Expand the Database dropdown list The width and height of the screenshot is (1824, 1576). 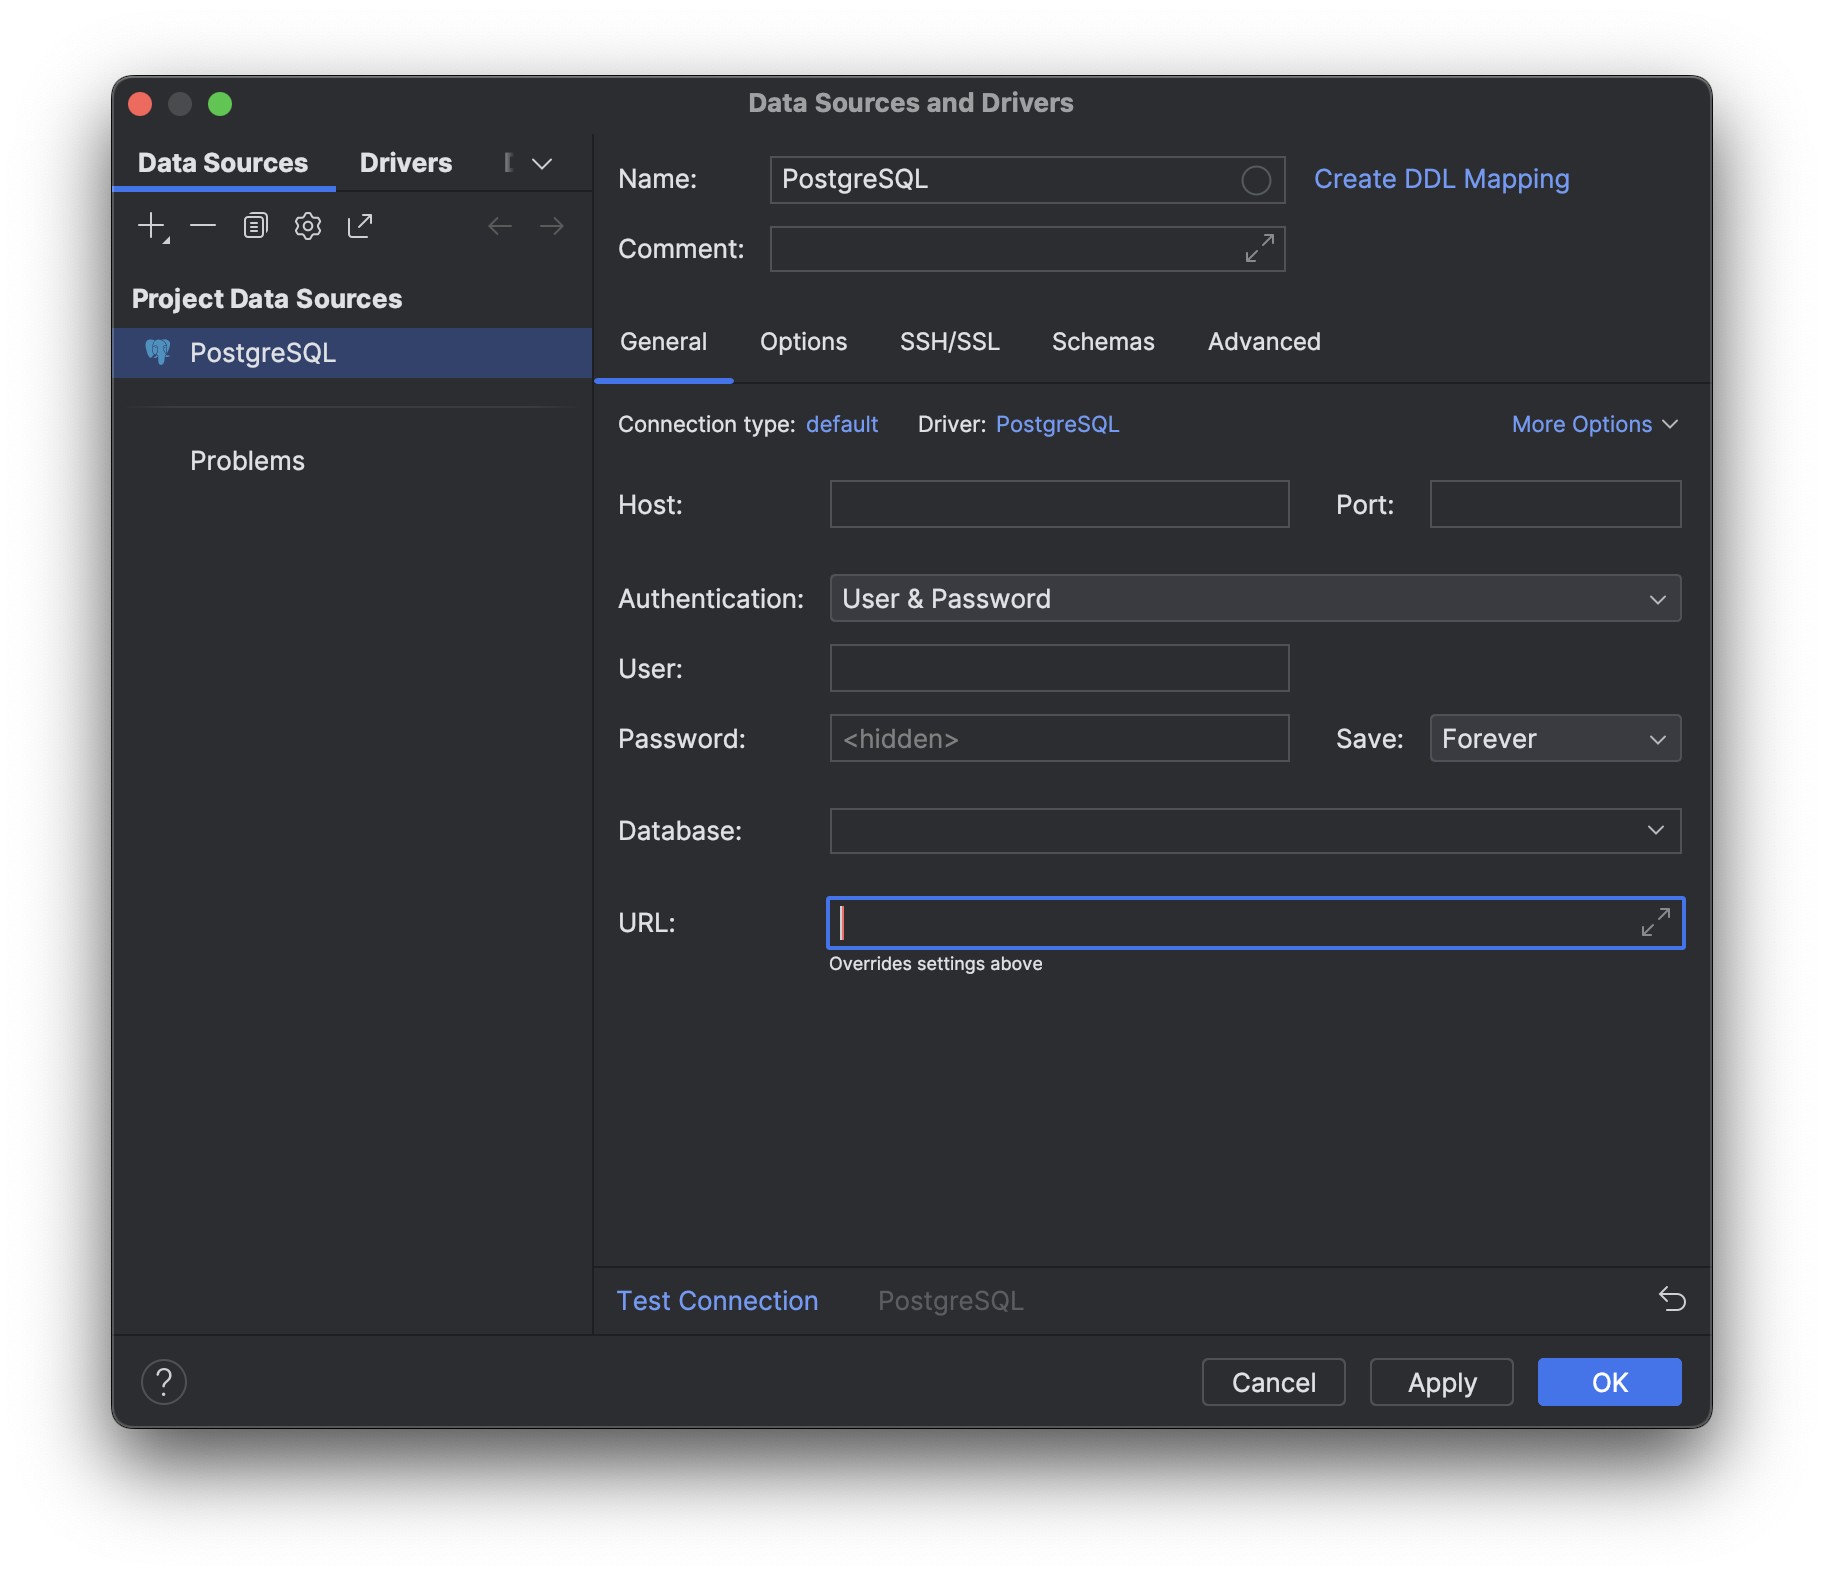click(x=1255, y=831)
